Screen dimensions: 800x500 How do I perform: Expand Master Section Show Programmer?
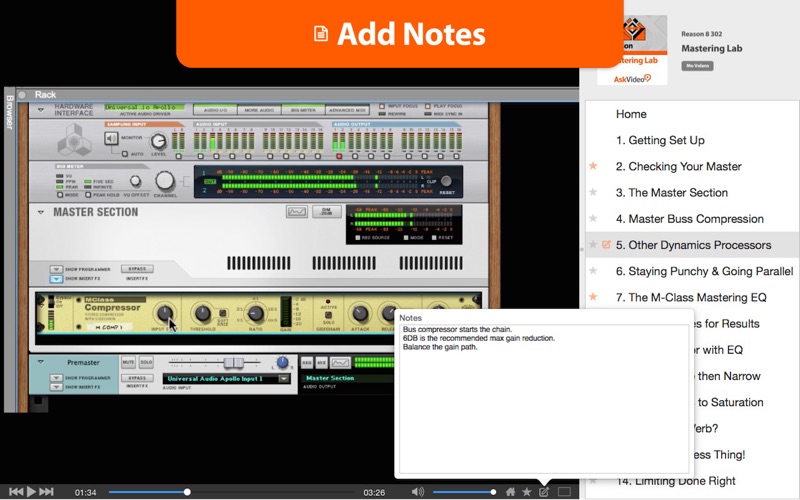[56, 269]
